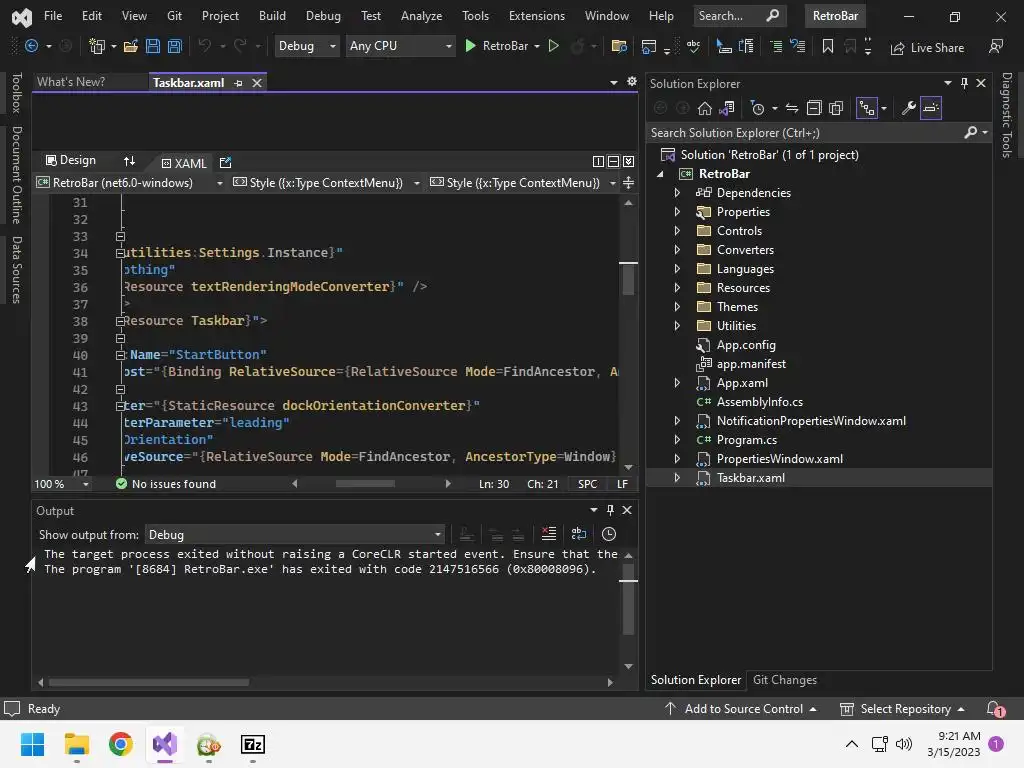1024x768 pixels.
Task: Toggle Preview Selected Items in Solution Explorer
Action: click(931, 108)
